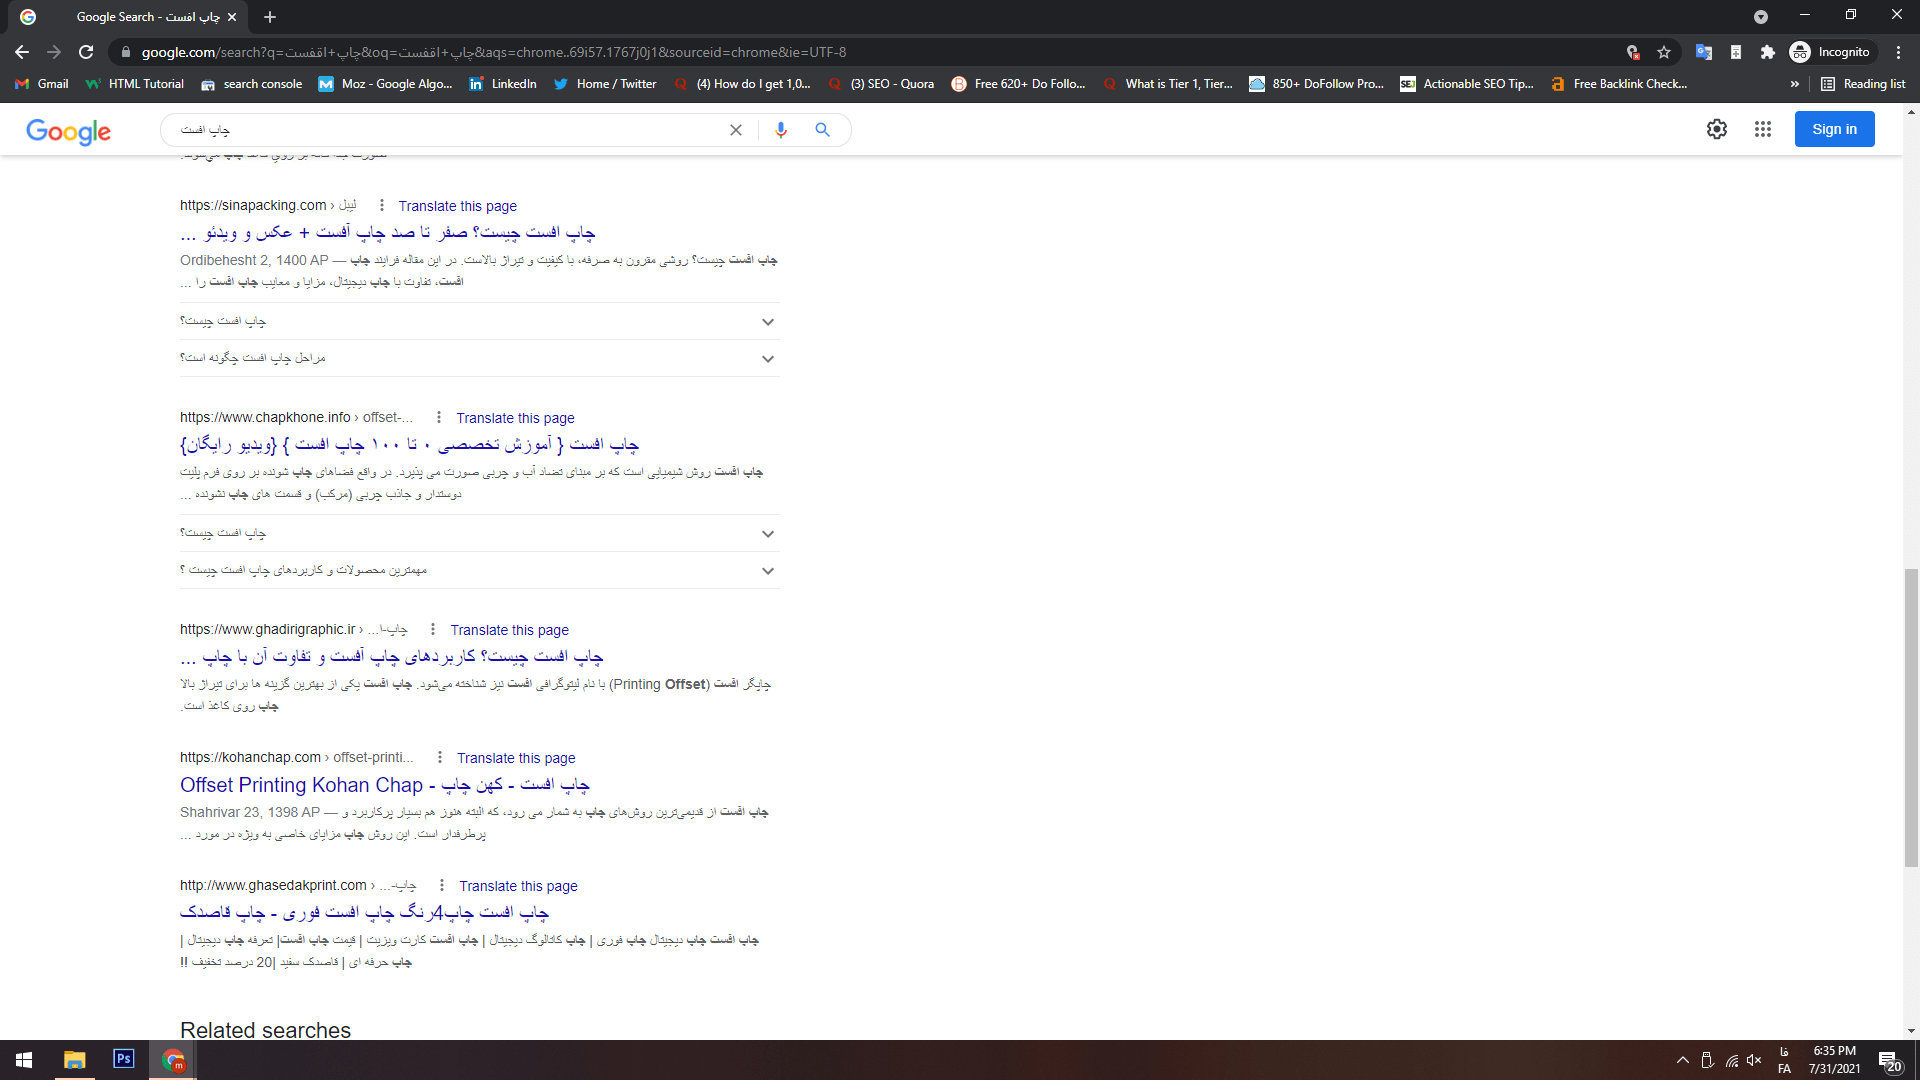Open a new tab with the plus icon

[x=270, y=17]
